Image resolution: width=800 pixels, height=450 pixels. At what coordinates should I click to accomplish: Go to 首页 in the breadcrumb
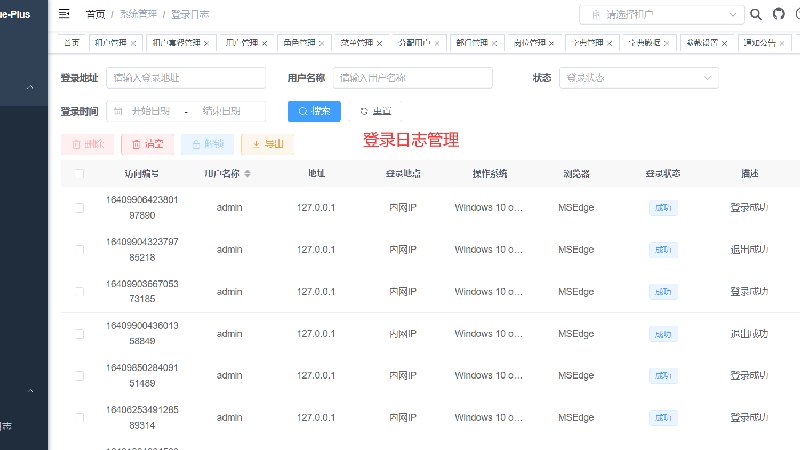95,14
